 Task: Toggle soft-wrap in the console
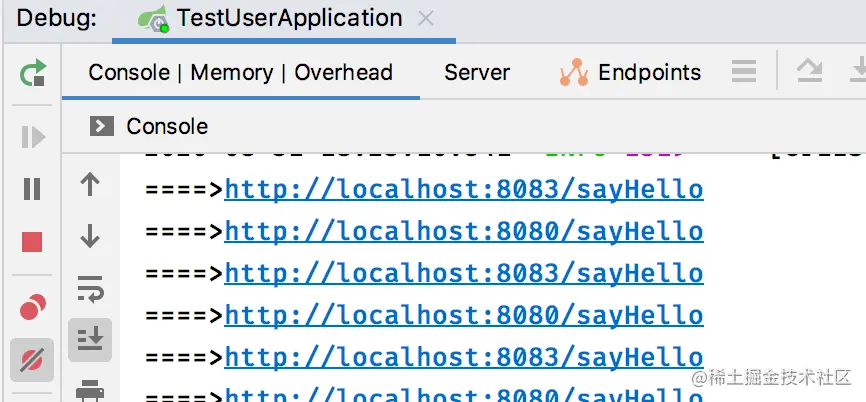pyautogui.click(x=90, y=289)
